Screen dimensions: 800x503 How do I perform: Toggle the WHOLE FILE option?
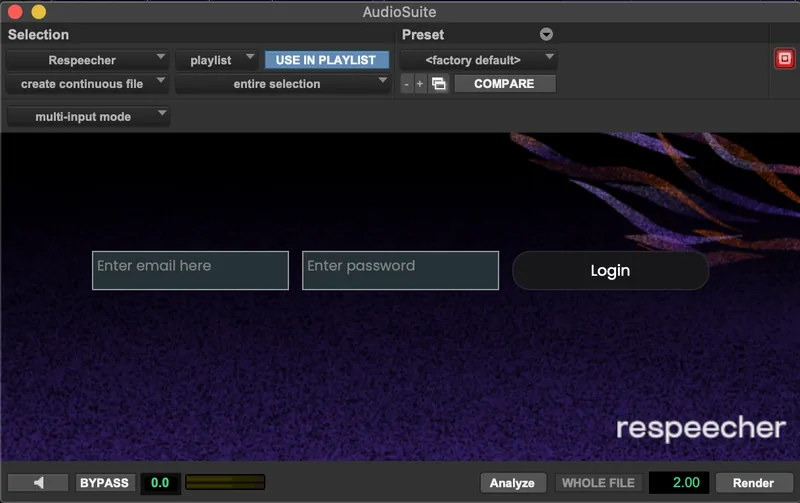[598, 483]
